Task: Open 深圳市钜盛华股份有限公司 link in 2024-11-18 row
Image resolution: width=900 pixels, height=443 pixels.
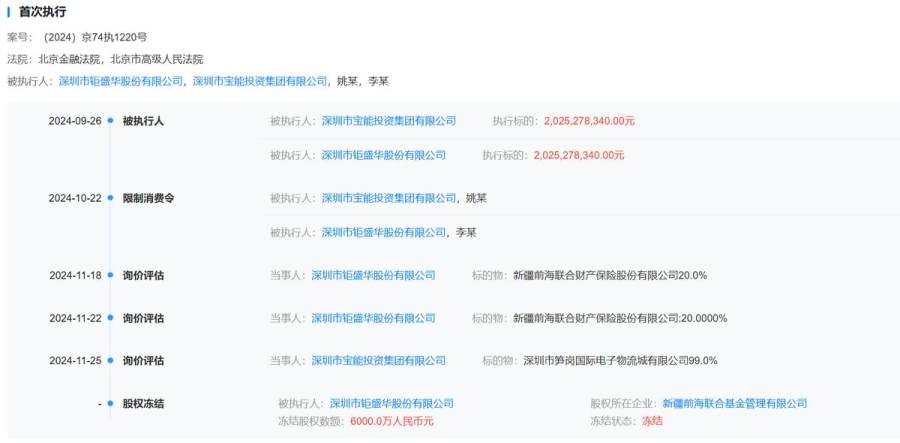Action: pyautogui.click(x=373, y=275)
